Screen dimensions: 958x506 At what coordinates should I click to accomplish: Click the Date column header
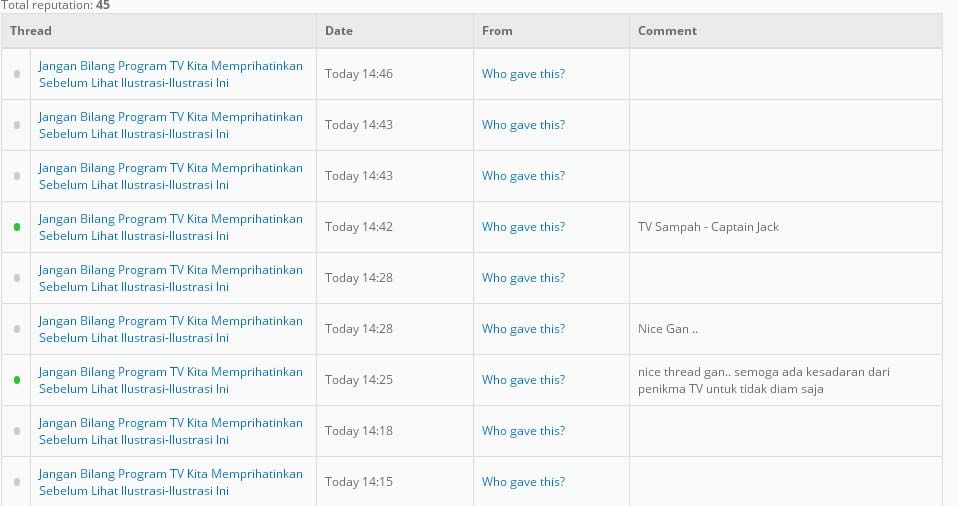click(339, 31)
